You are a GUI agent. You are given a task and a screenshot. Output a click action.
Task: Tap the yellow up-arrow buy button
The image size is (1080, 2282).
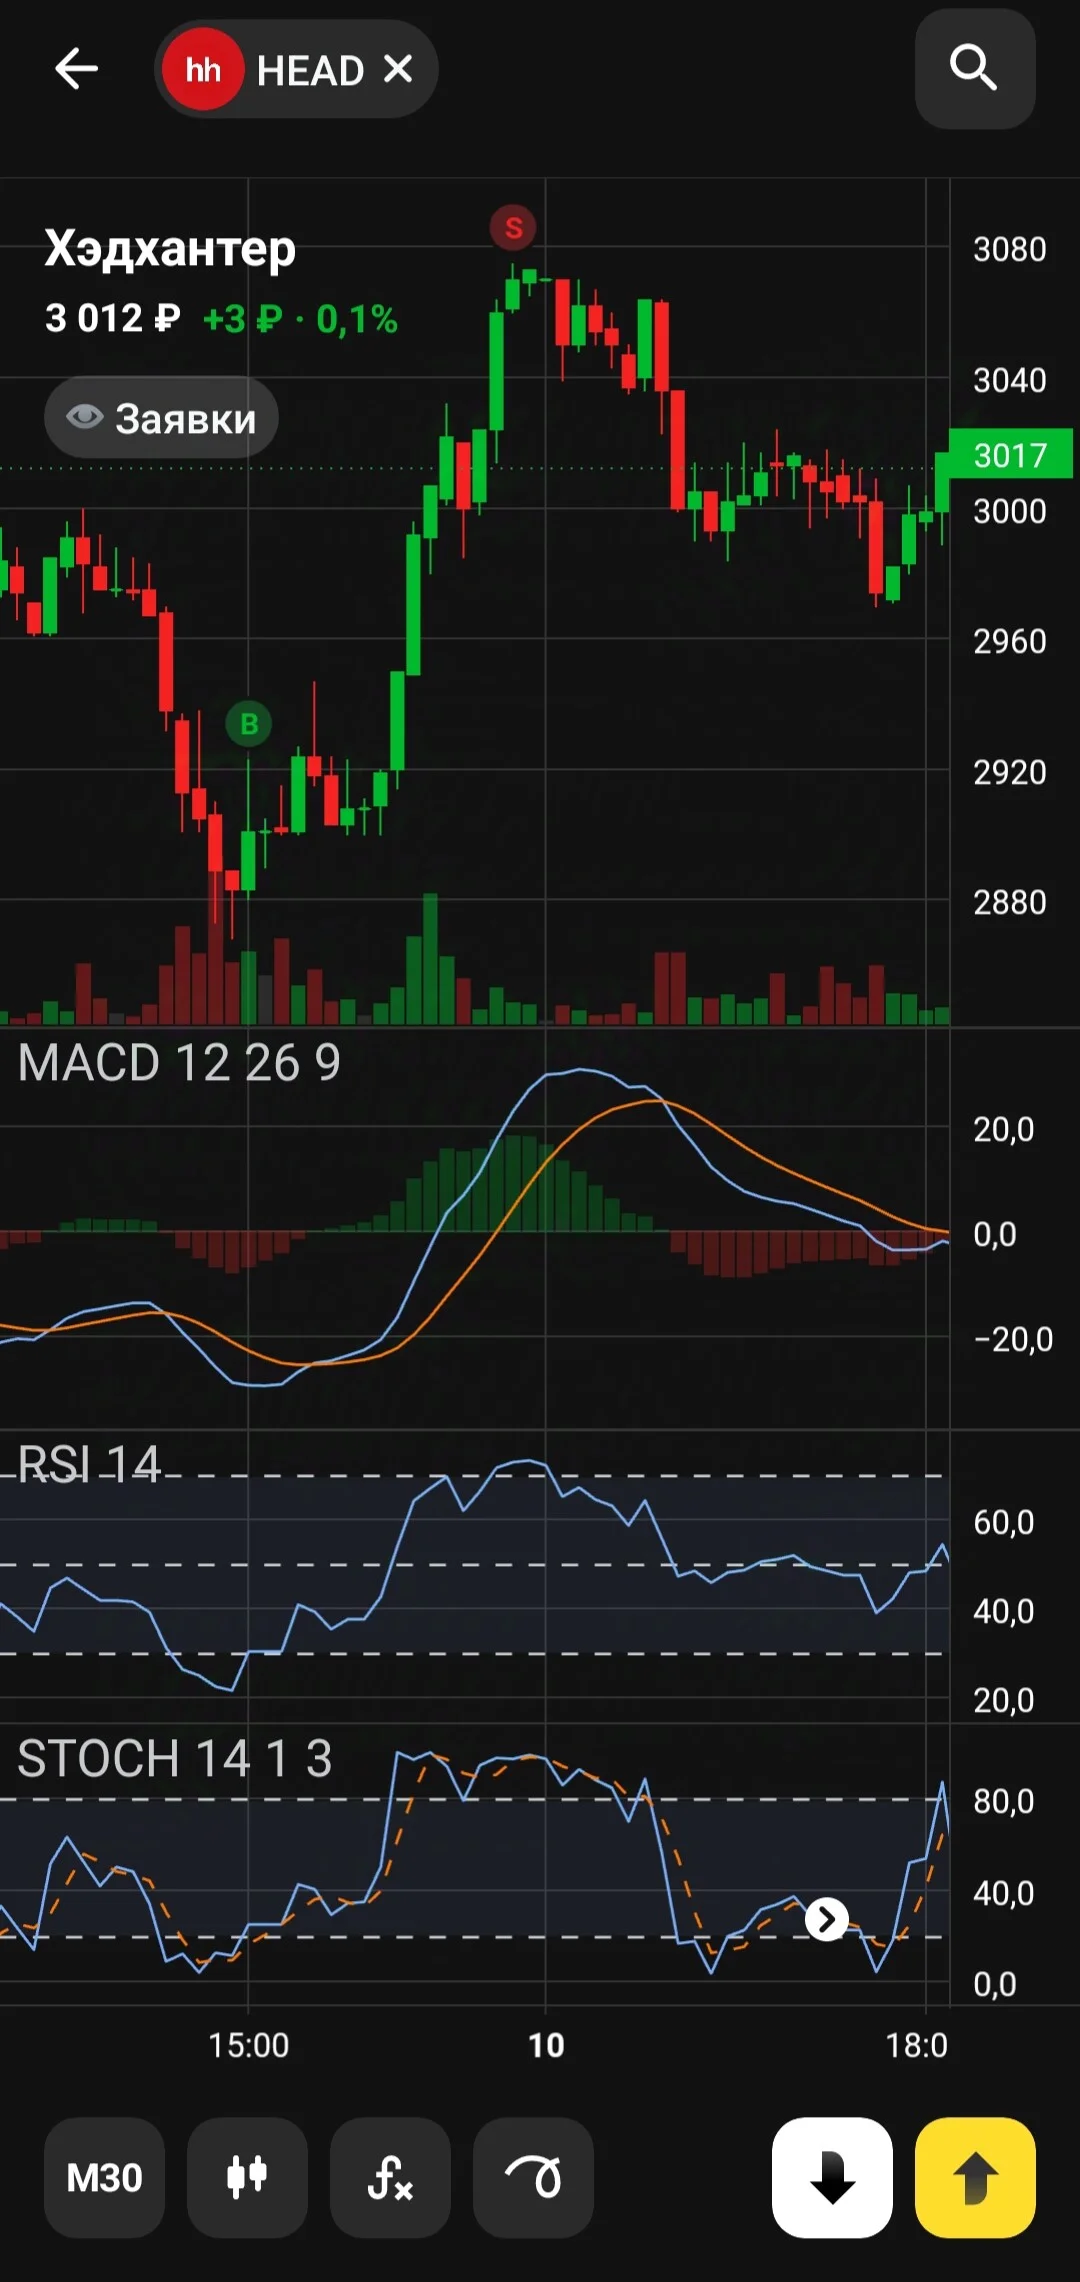tap(975, 2177)
